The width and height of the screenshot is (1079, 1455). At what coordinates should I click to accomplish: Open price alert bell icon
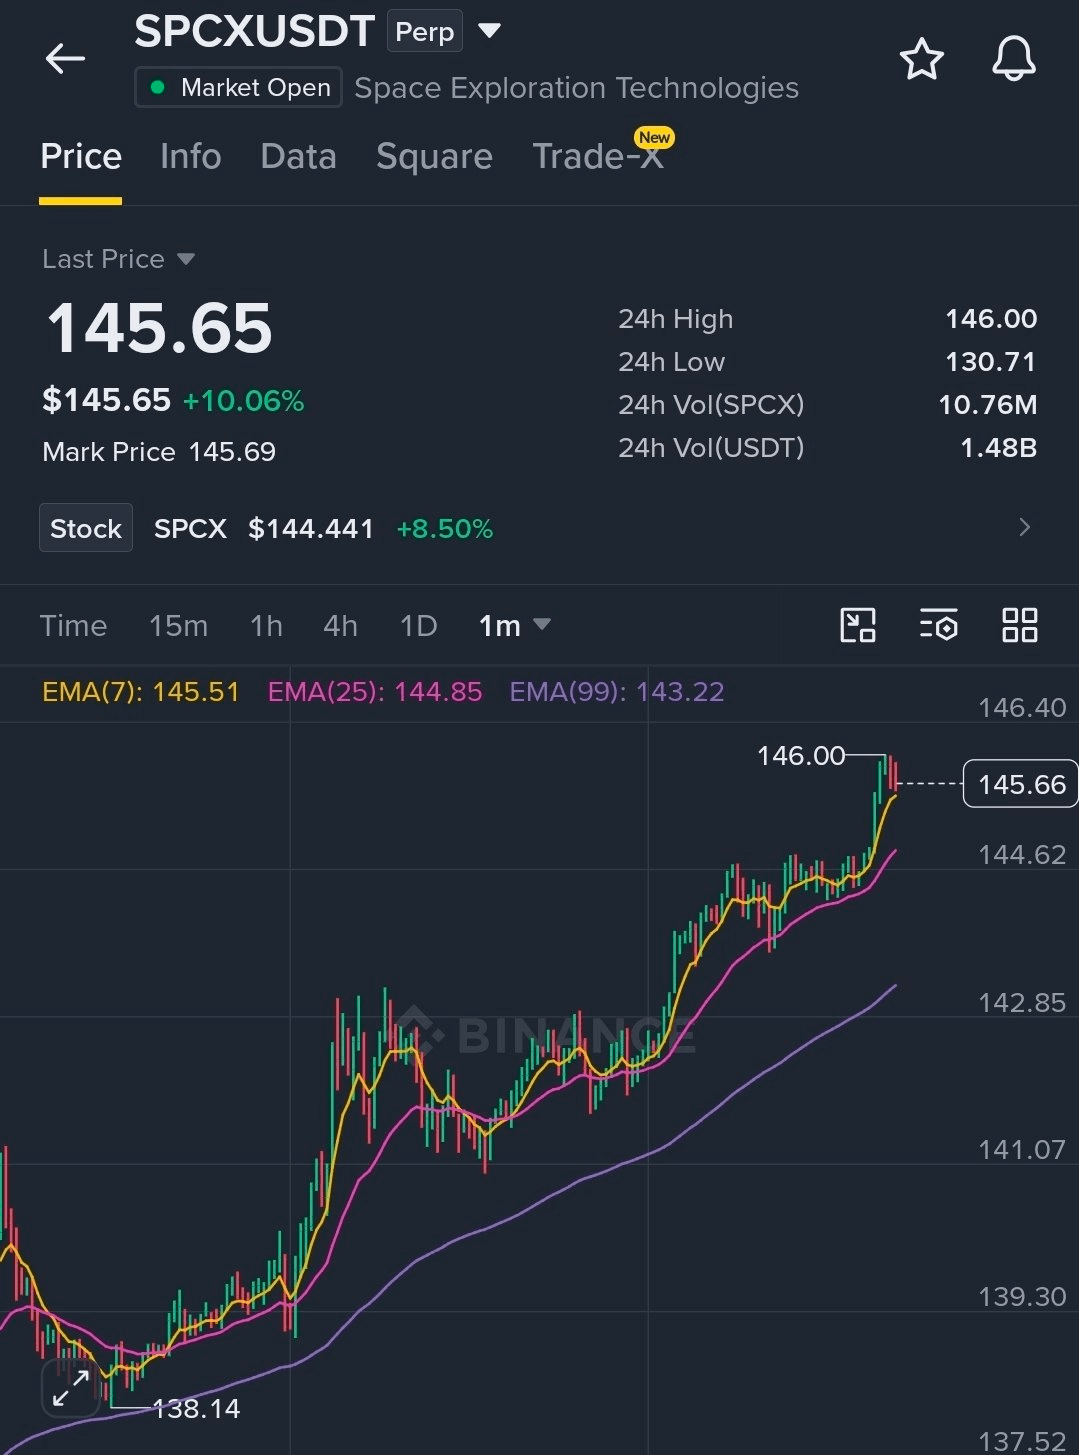coord(1013,59)
